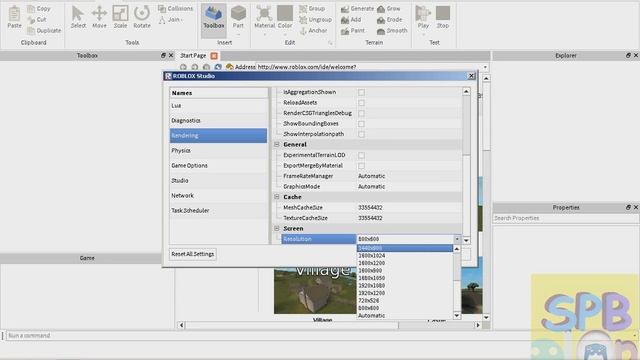Toggle ShowInterpolationpath checkbox
The width and height of the screenshot is (640, 360).
pos(361,134)
